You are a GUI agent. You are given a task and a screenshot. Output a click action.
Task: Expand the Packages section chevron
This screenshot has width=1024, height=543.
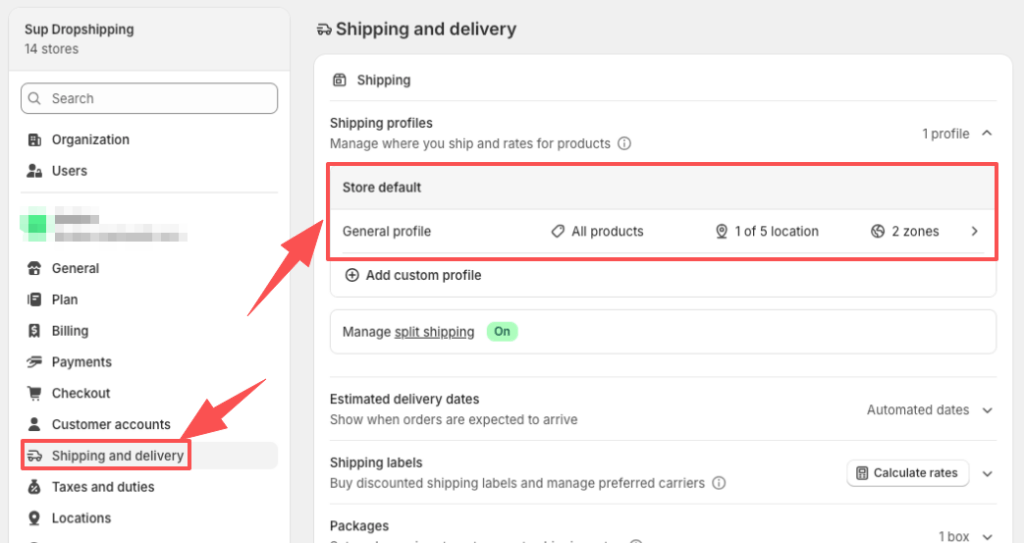click(x=987, y=536)
